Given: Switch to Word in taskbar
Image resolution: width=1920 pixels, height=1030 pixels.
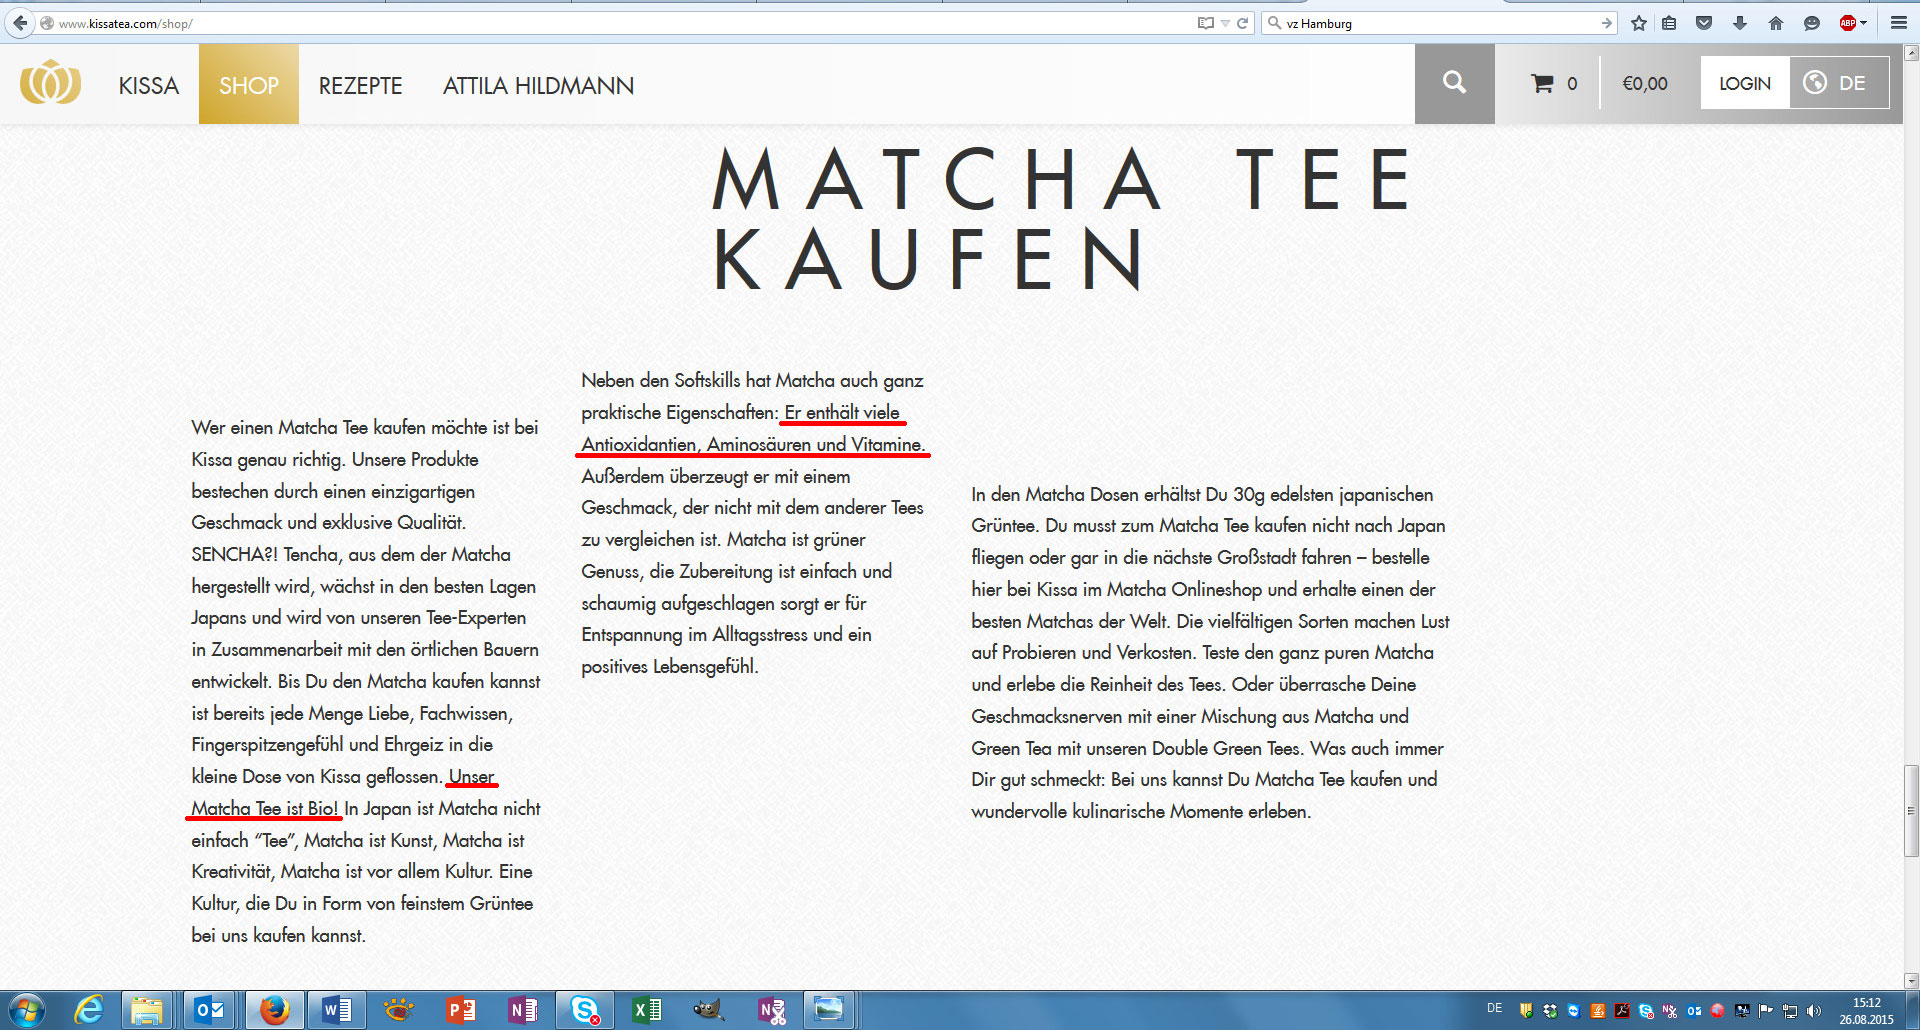Looking at the screenshot, I should coord(336,1011).
